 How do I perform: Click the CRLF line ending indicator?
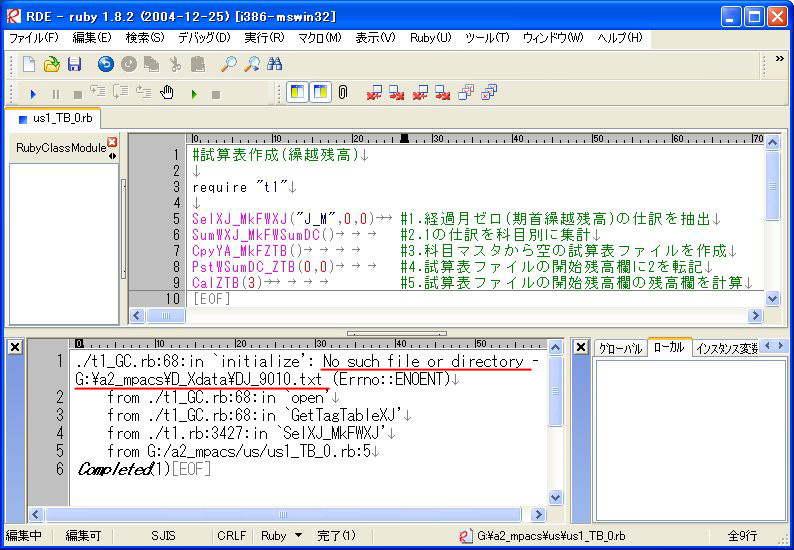tap(231, 535)
